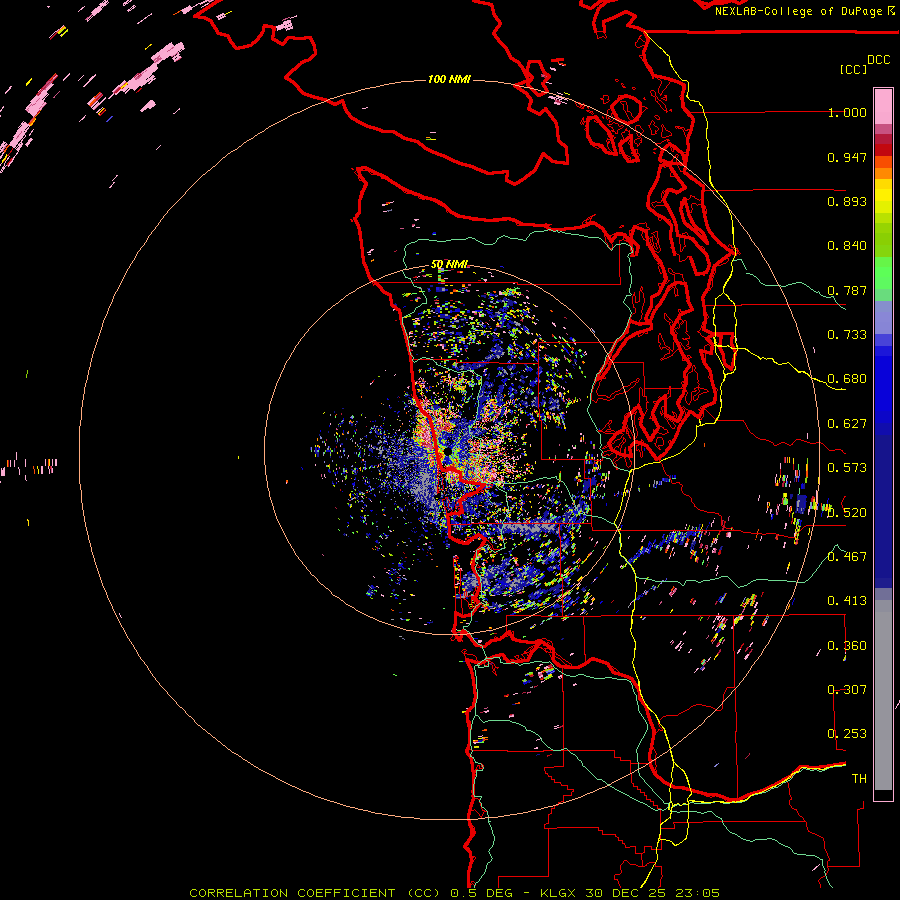
Task: Click the 0.360 color scale value
Action: (847, 646)
